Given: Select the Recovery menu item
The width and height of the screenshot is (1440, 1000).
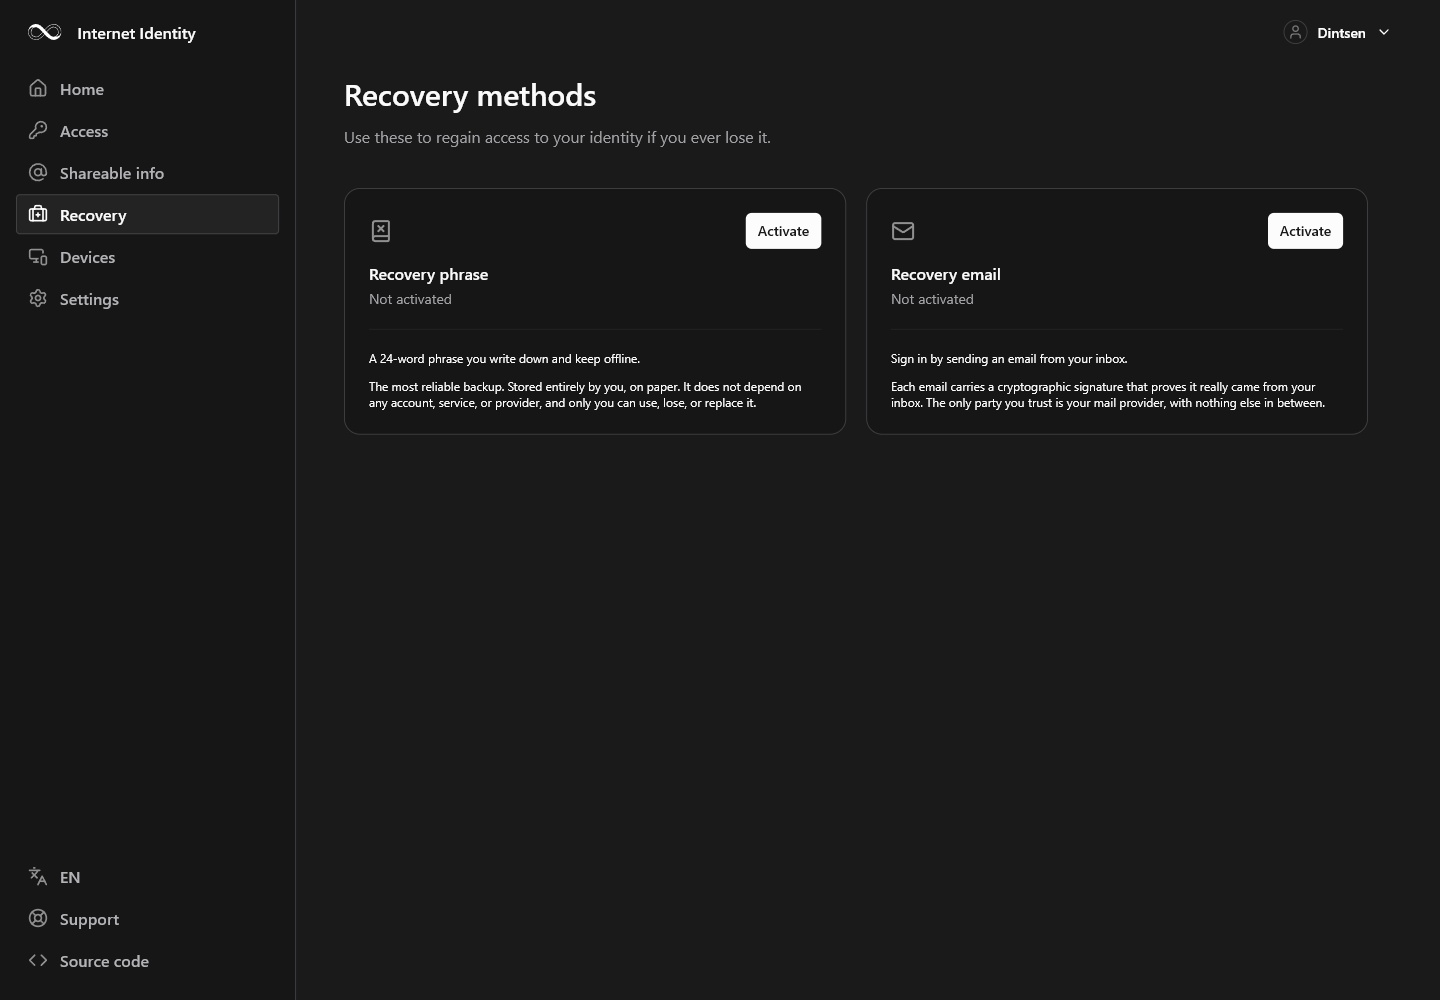Looking at the screenshot, I should pos(147,214).
